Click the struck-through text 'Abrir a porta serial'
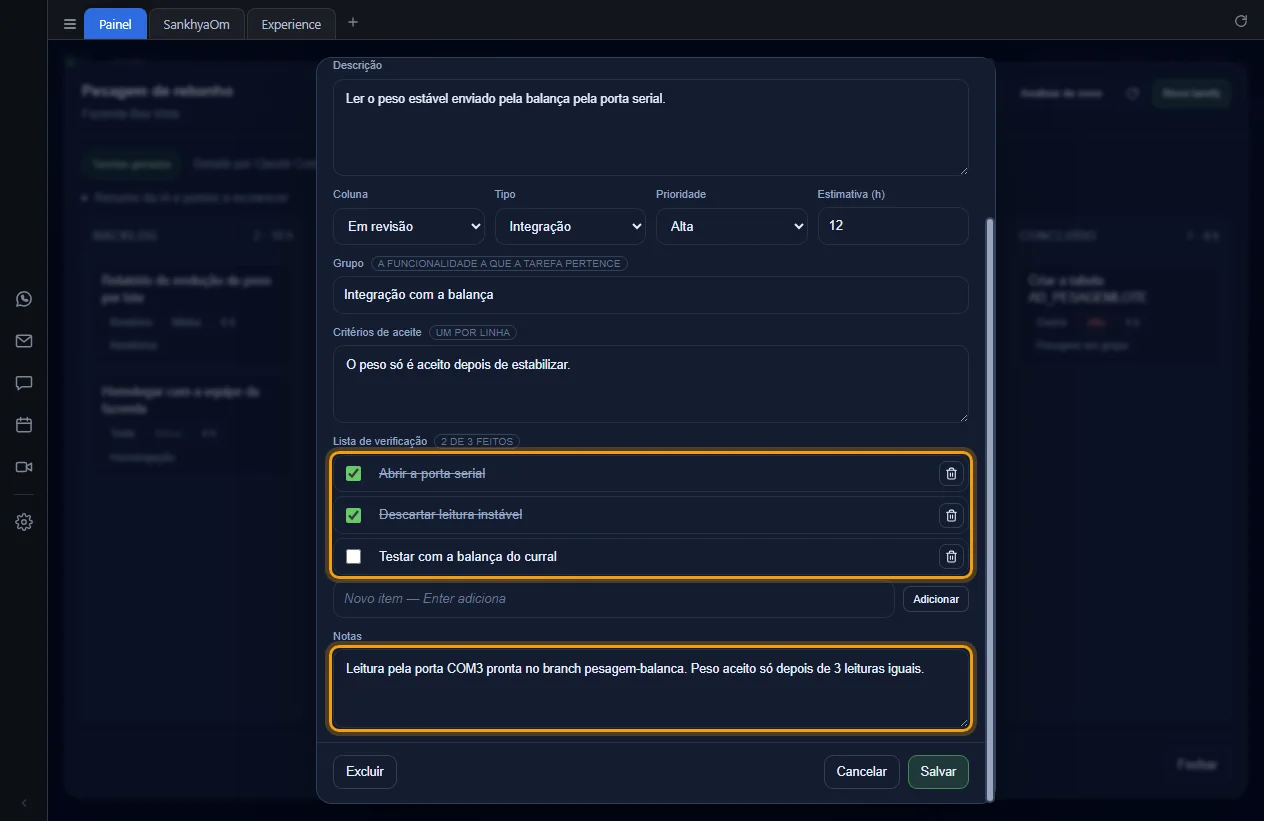 click(x=432, y=473)
